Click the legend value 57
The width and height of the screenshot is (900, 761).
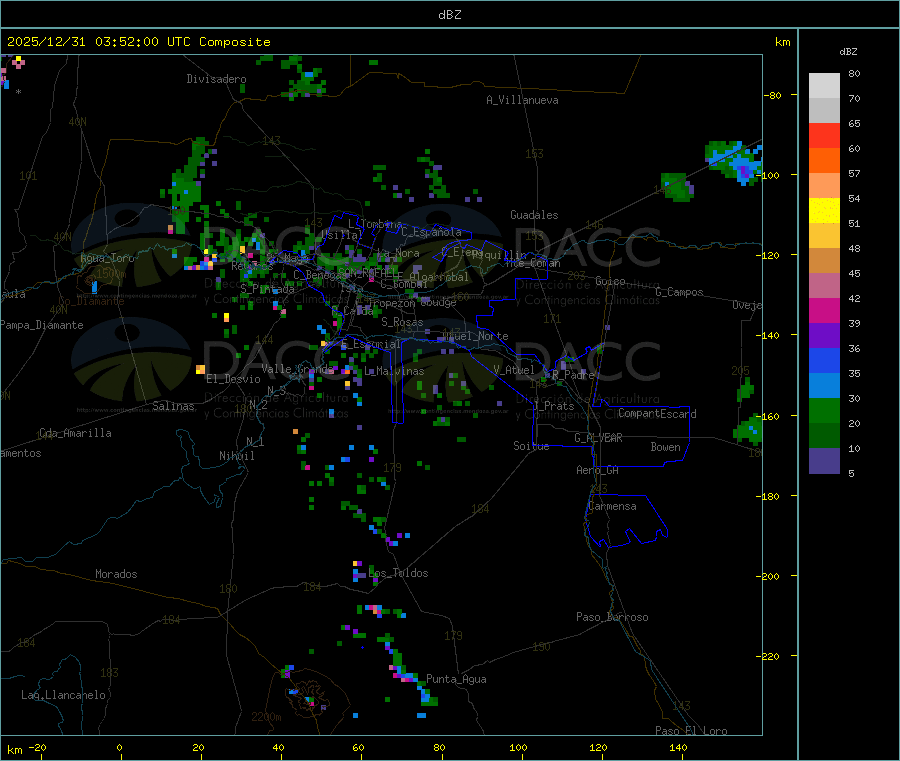click(854, 173)
